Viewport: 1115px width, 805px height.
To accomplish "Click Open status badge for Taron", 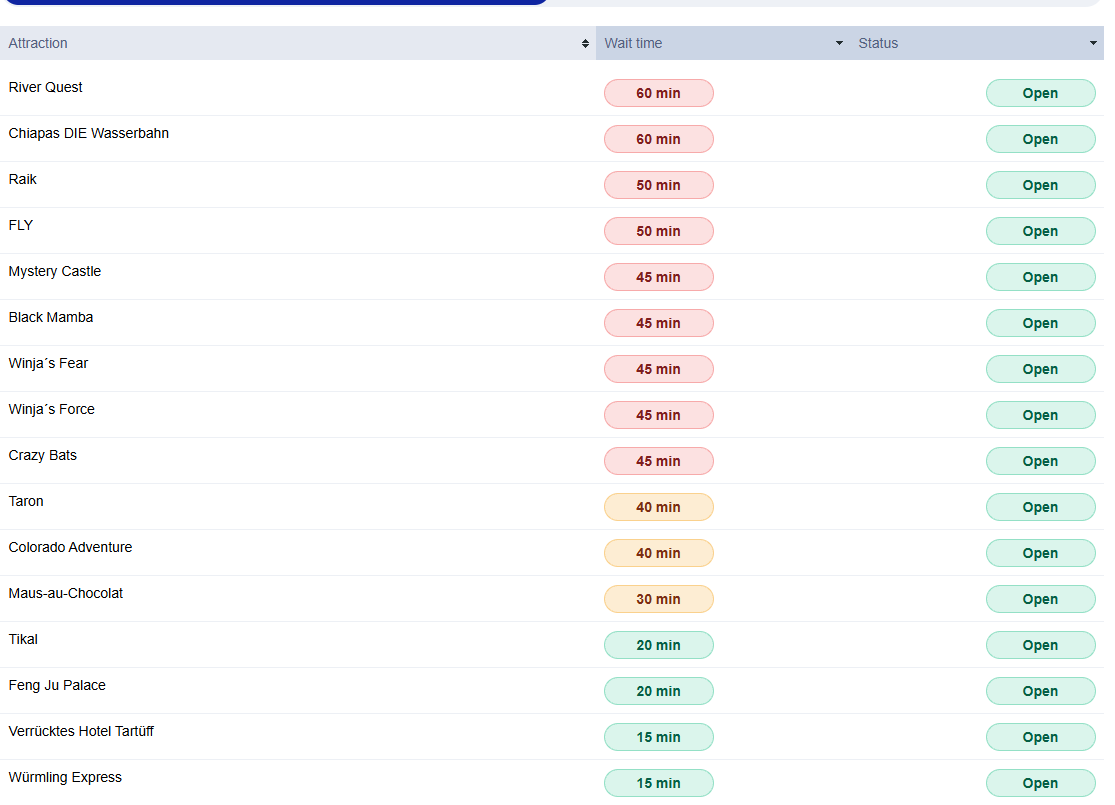I will pyautogui.click(x=1040, y=507).
